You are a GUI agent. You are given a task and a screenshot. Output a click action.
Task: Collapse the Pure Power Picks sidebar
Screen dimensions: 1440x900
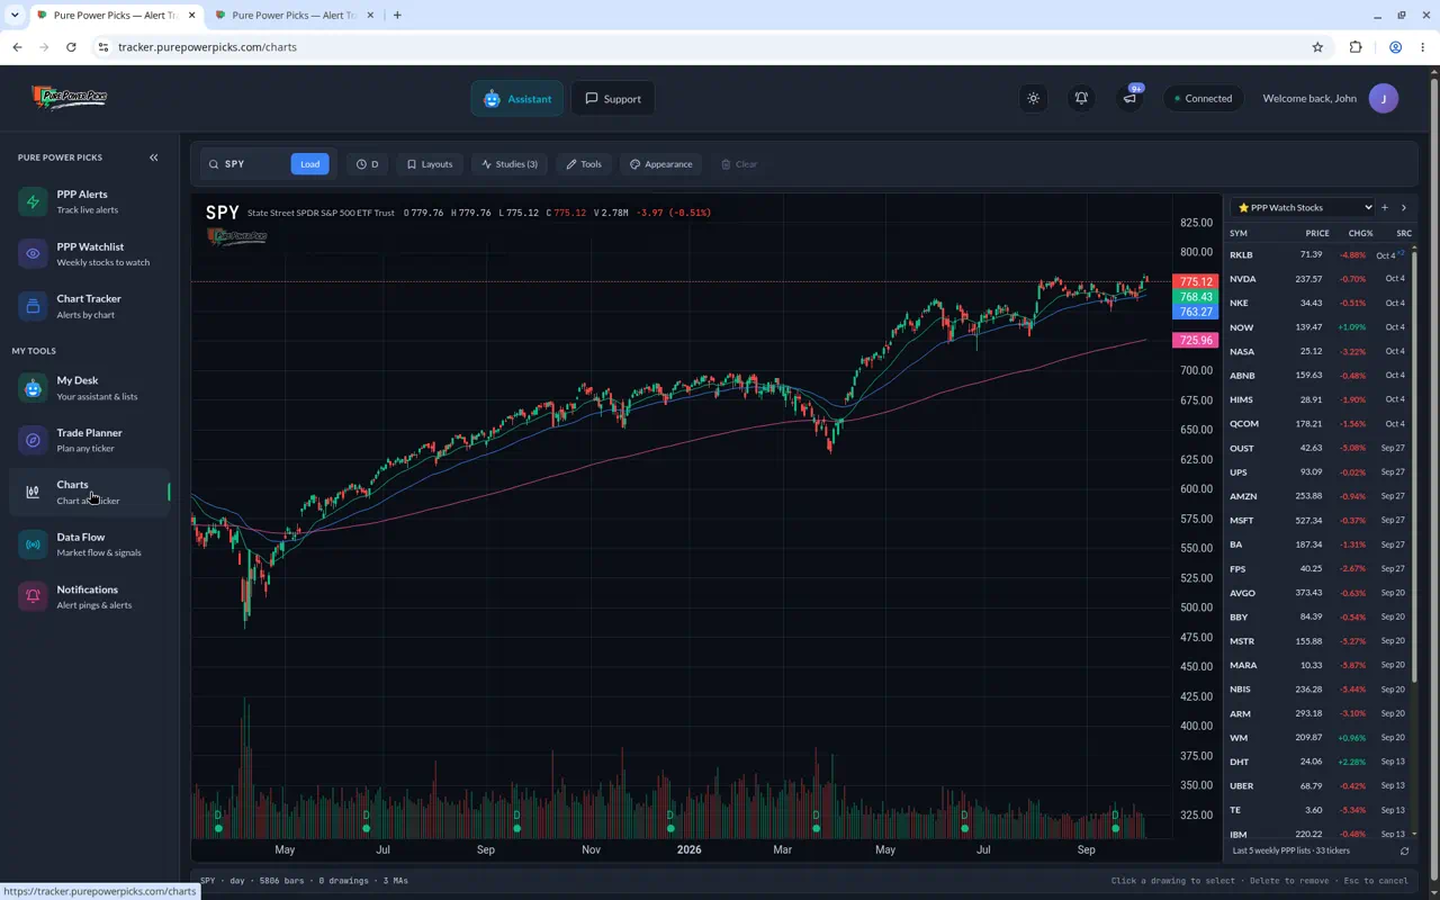[153, 157]
